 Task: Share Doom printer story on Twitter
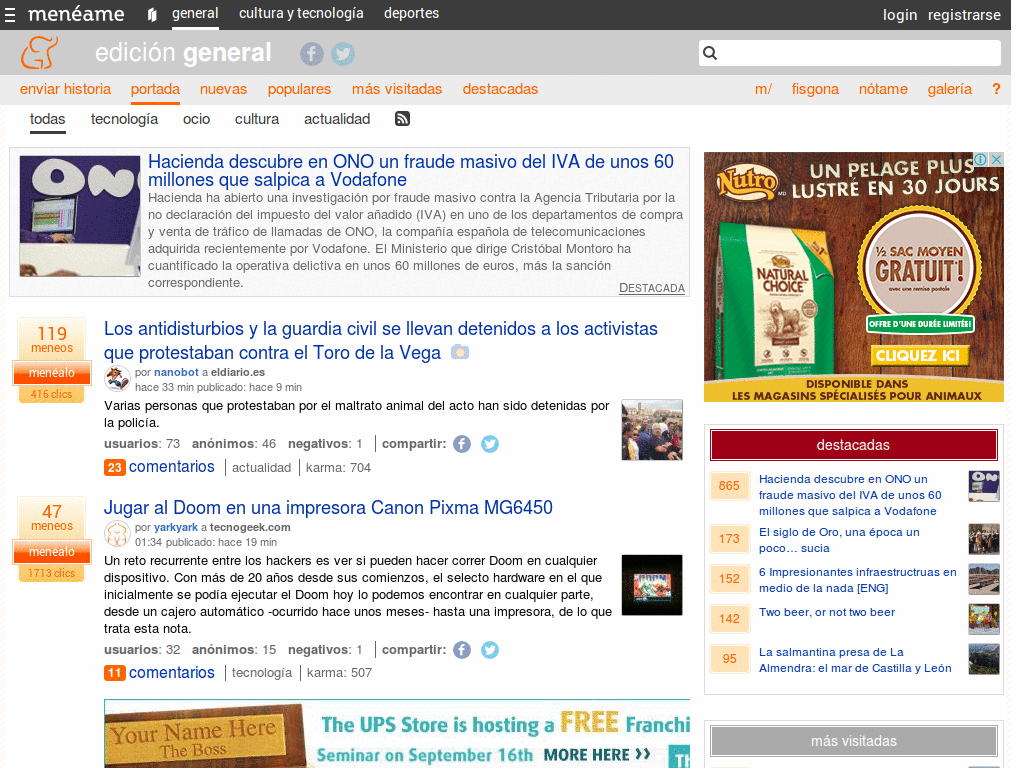coord(490,650)
